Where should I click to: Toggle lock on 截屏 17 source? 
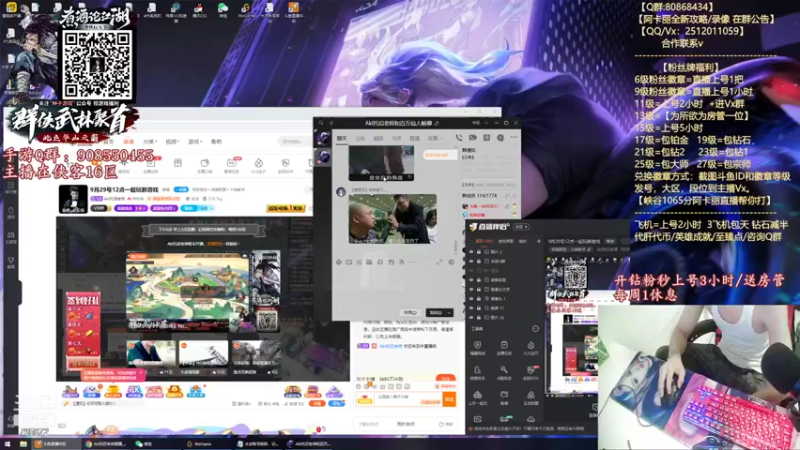(479, 308)
